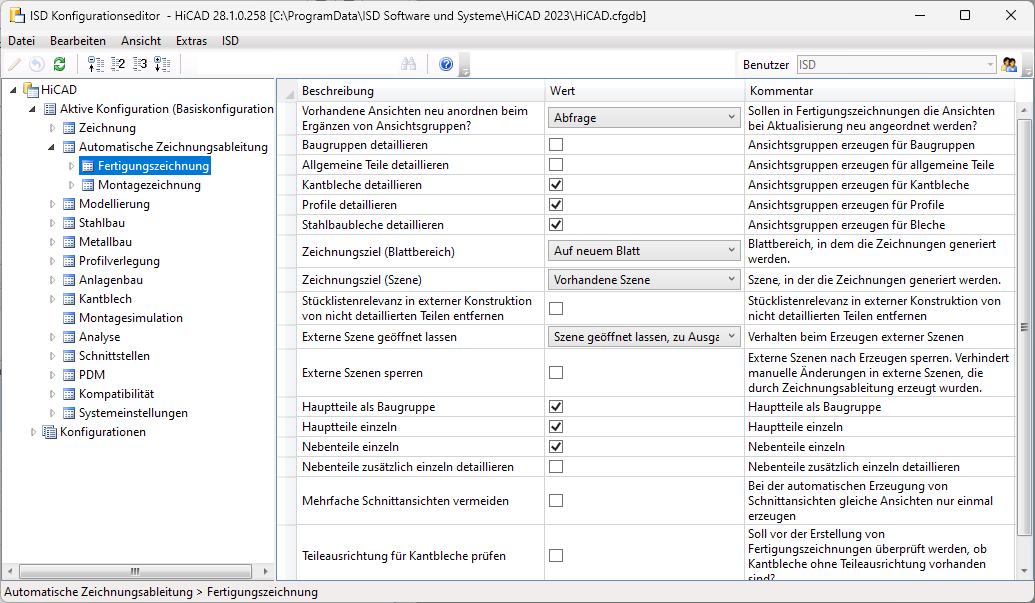Enable the Baugruppen detaillieren checkbox
The height and width of the screenshot is (603, 1035).
coord(556,145)
